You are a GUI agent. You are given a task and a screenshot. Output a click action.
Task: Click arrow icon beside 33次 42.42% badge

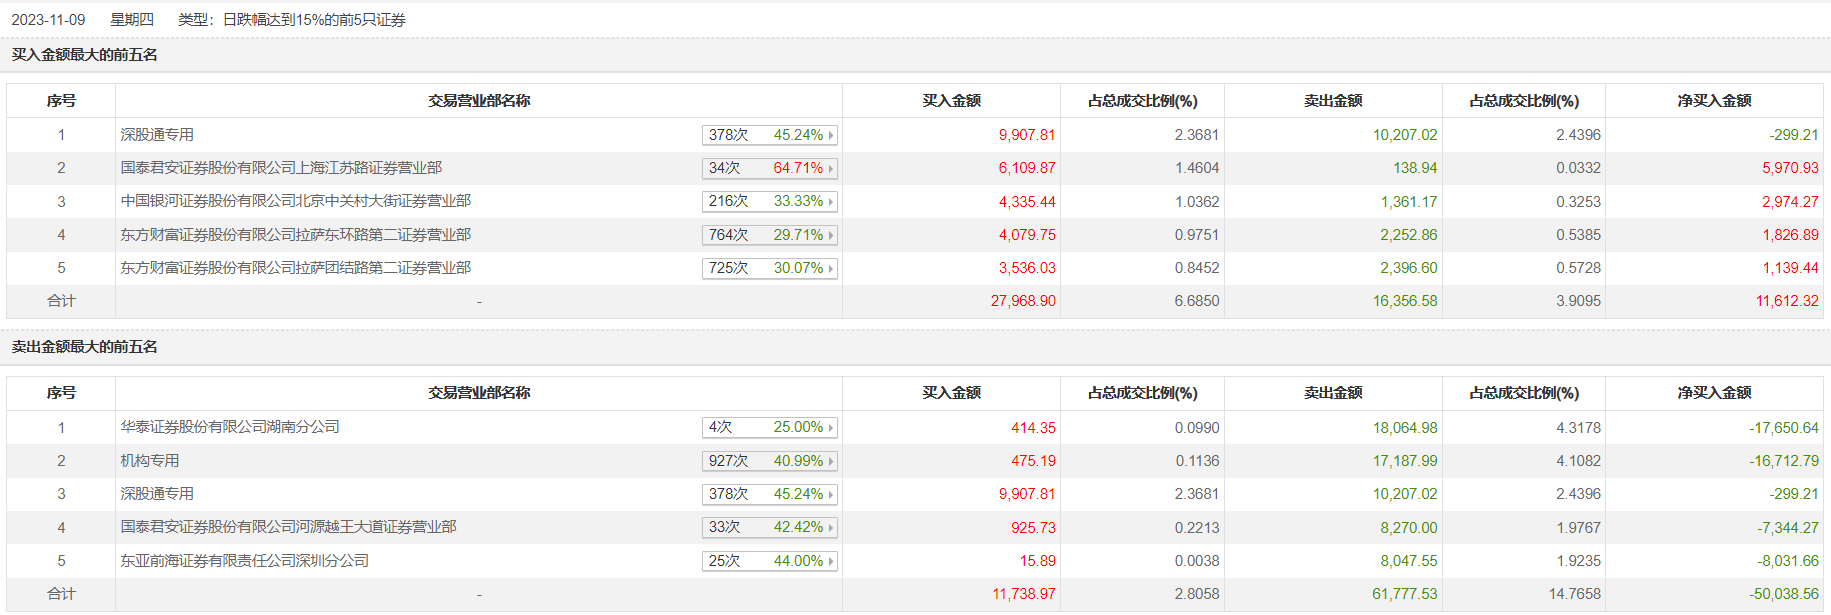pos(830,528)
